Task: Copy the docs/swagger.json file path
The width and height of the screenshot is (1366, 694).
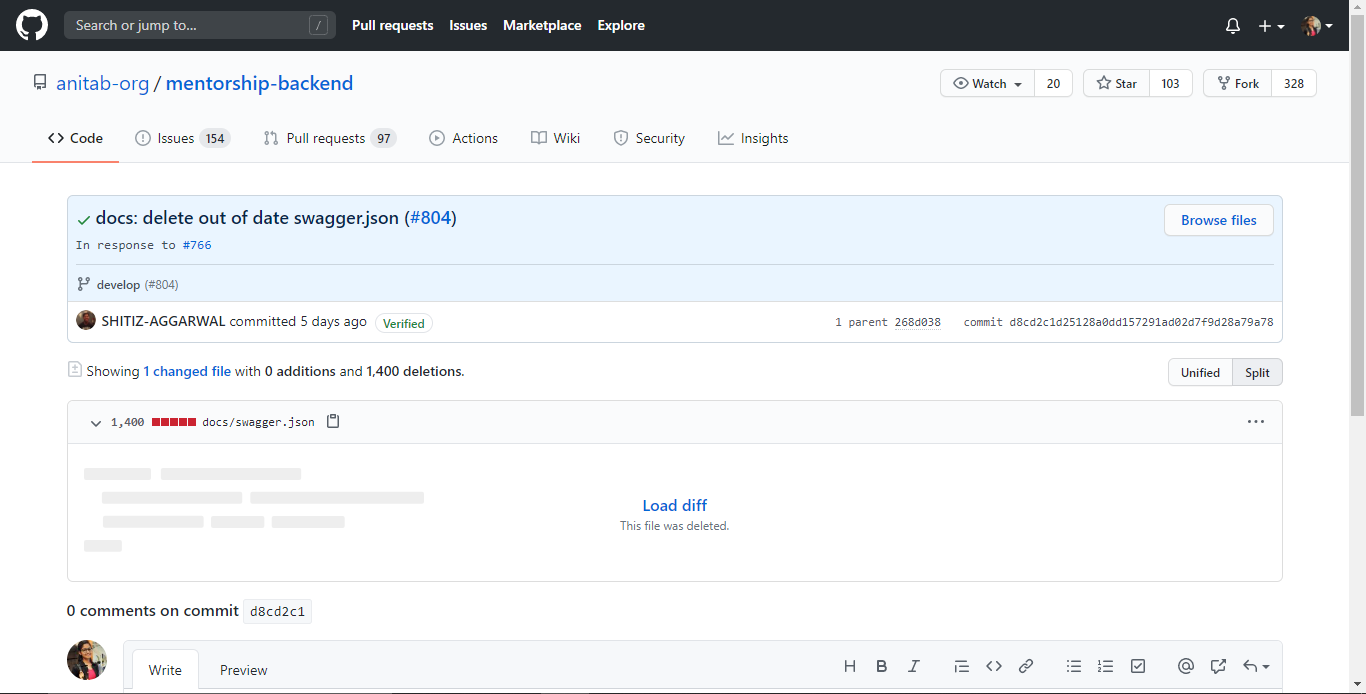Action: click(x=333, y=421)
